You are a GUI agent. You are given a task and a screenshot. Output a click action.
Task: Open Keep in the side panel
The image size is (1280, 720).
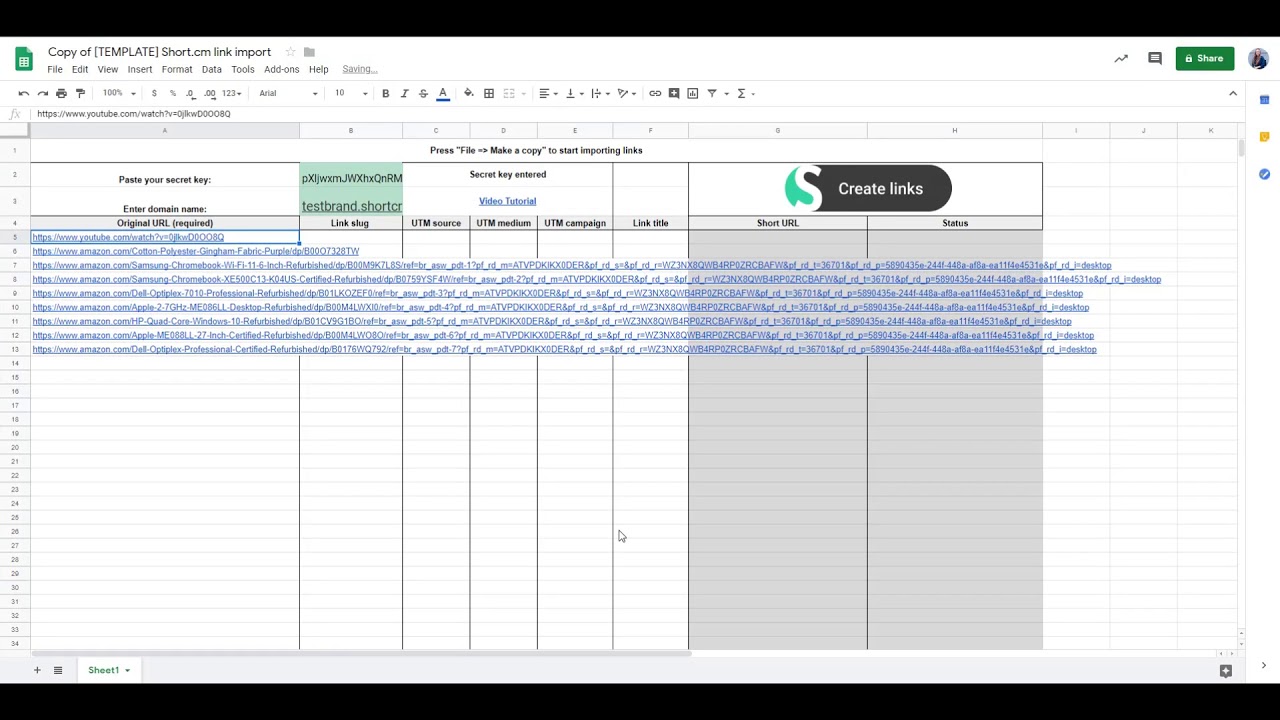[x=1264, y=137]
